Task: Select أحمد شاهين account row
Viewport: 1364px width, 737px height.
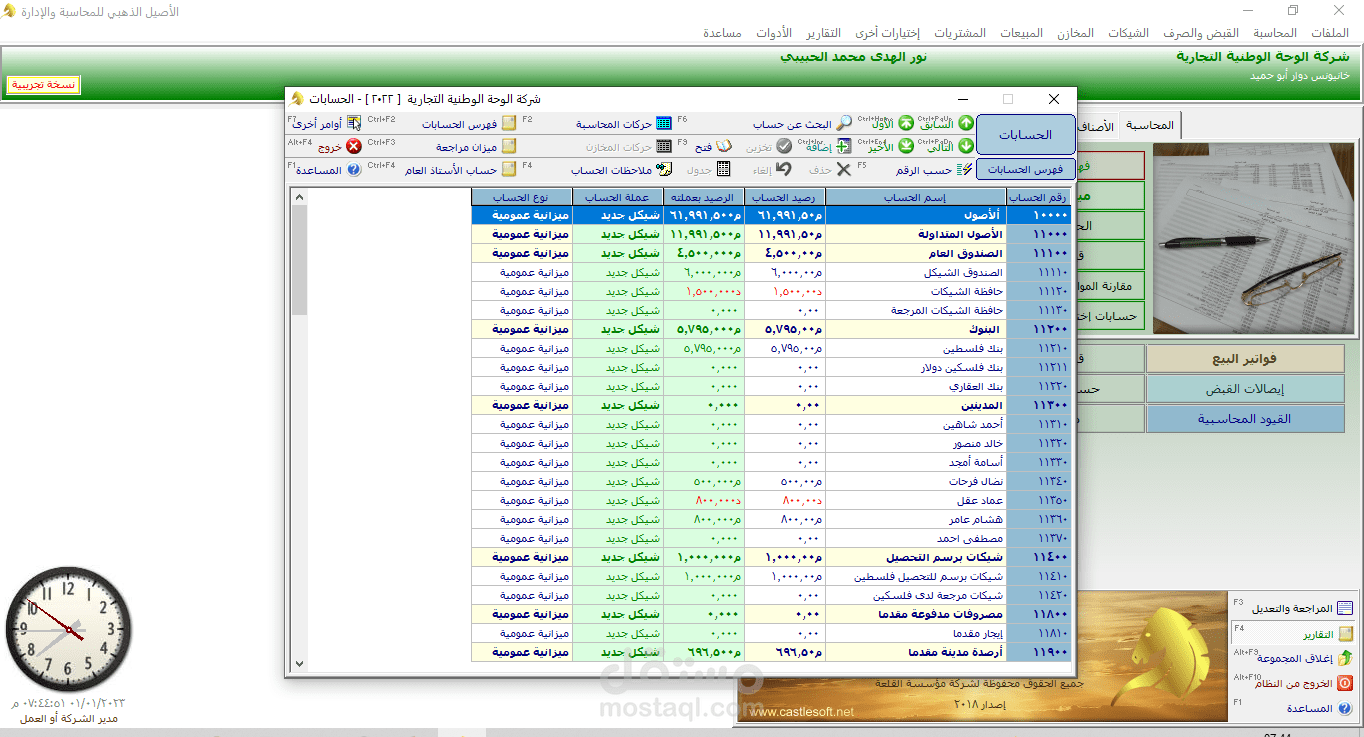Action: tap(770, 424)
